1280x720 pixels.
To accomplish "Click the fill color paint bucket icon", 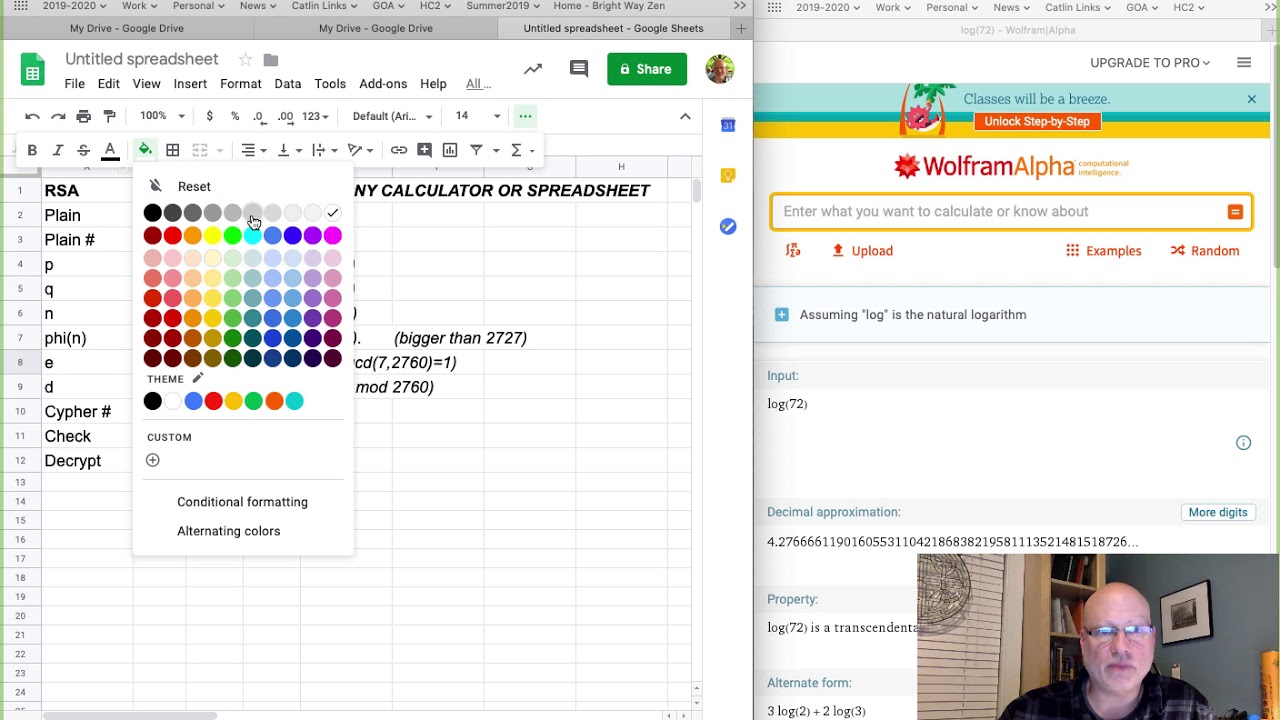I will tap(145, 150).
